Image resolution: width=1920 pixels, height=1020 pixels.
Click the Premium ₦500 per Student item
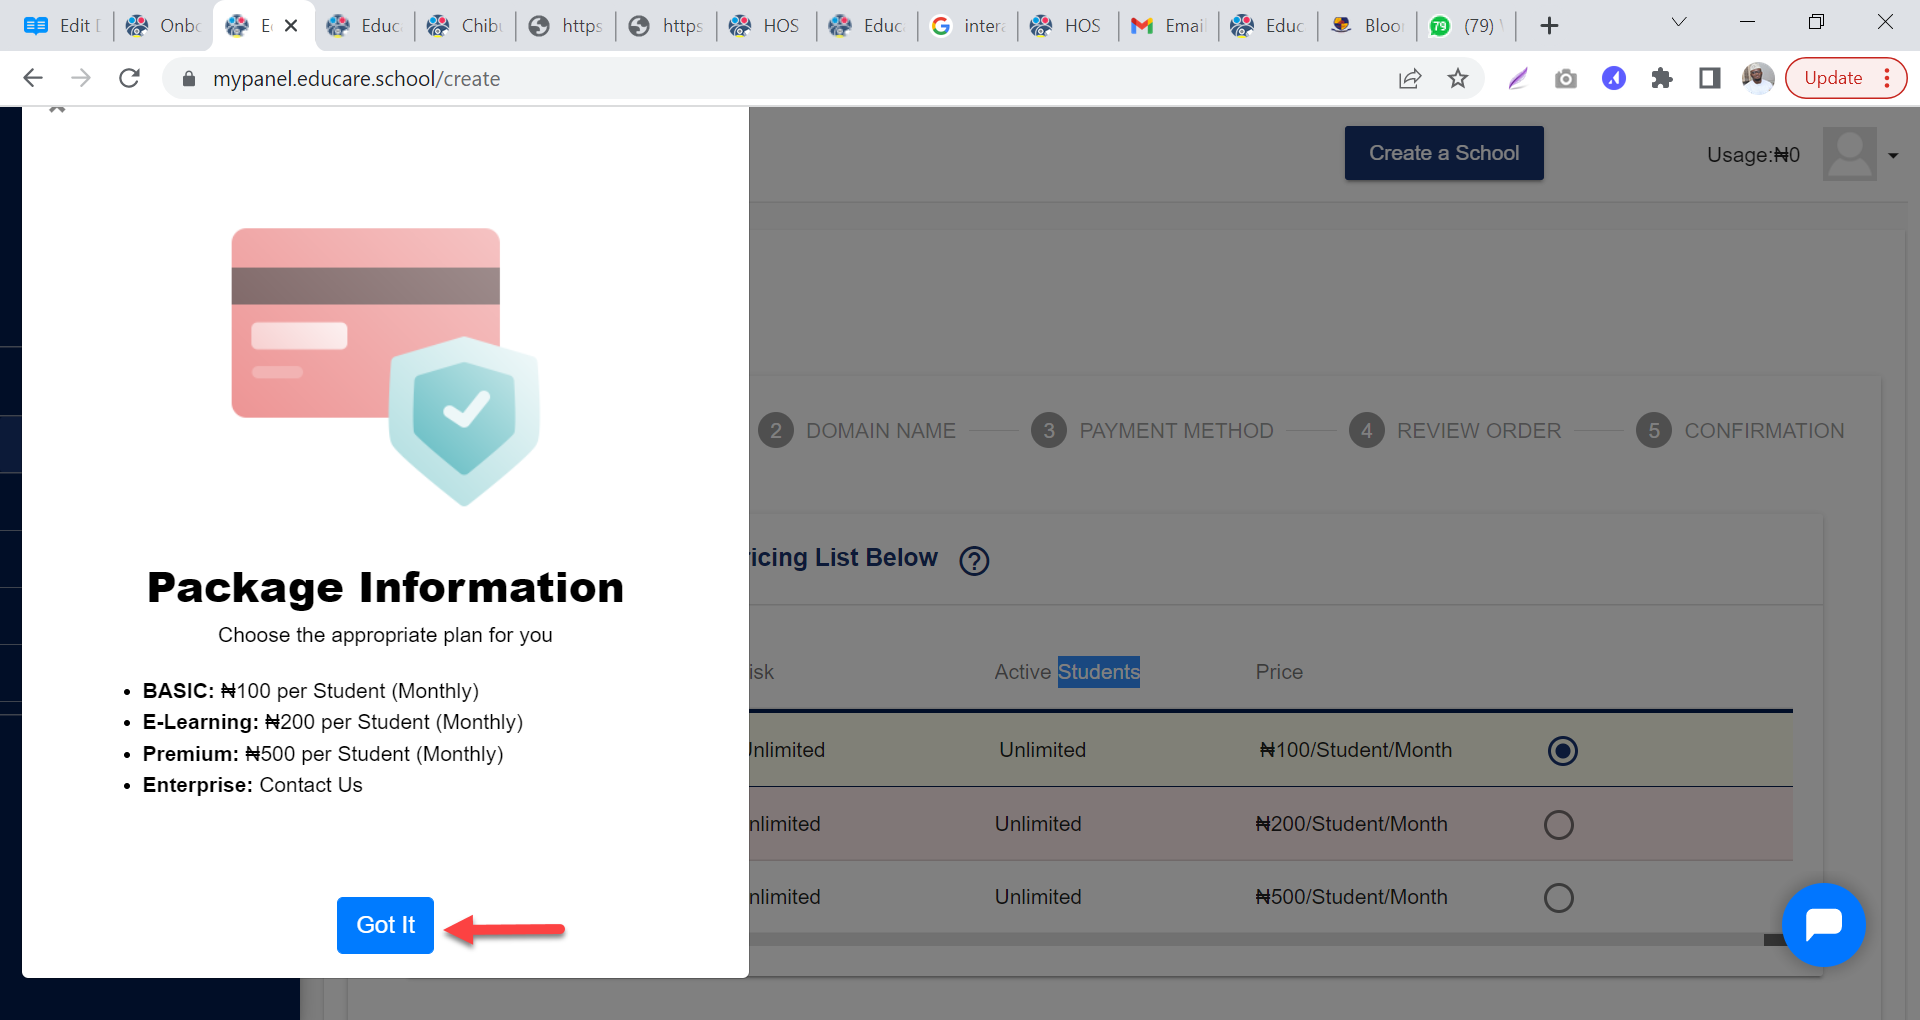tap(322, 754)
